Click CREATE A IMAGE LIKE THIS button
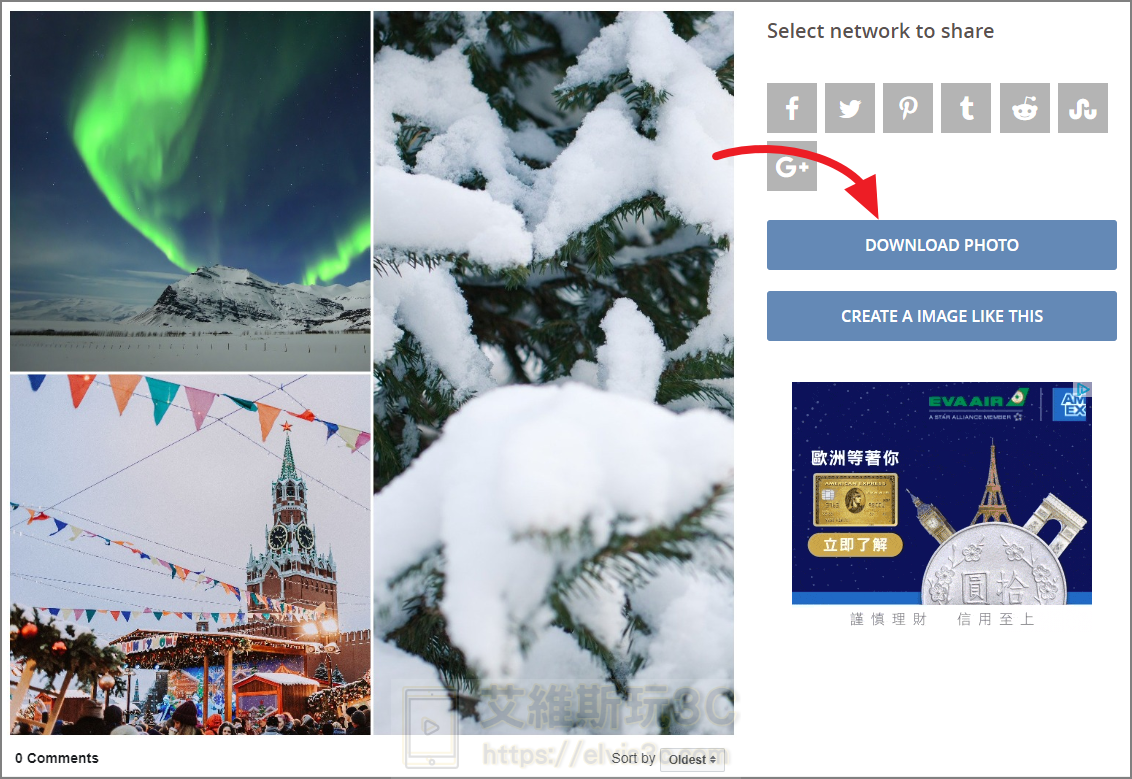 942,315
